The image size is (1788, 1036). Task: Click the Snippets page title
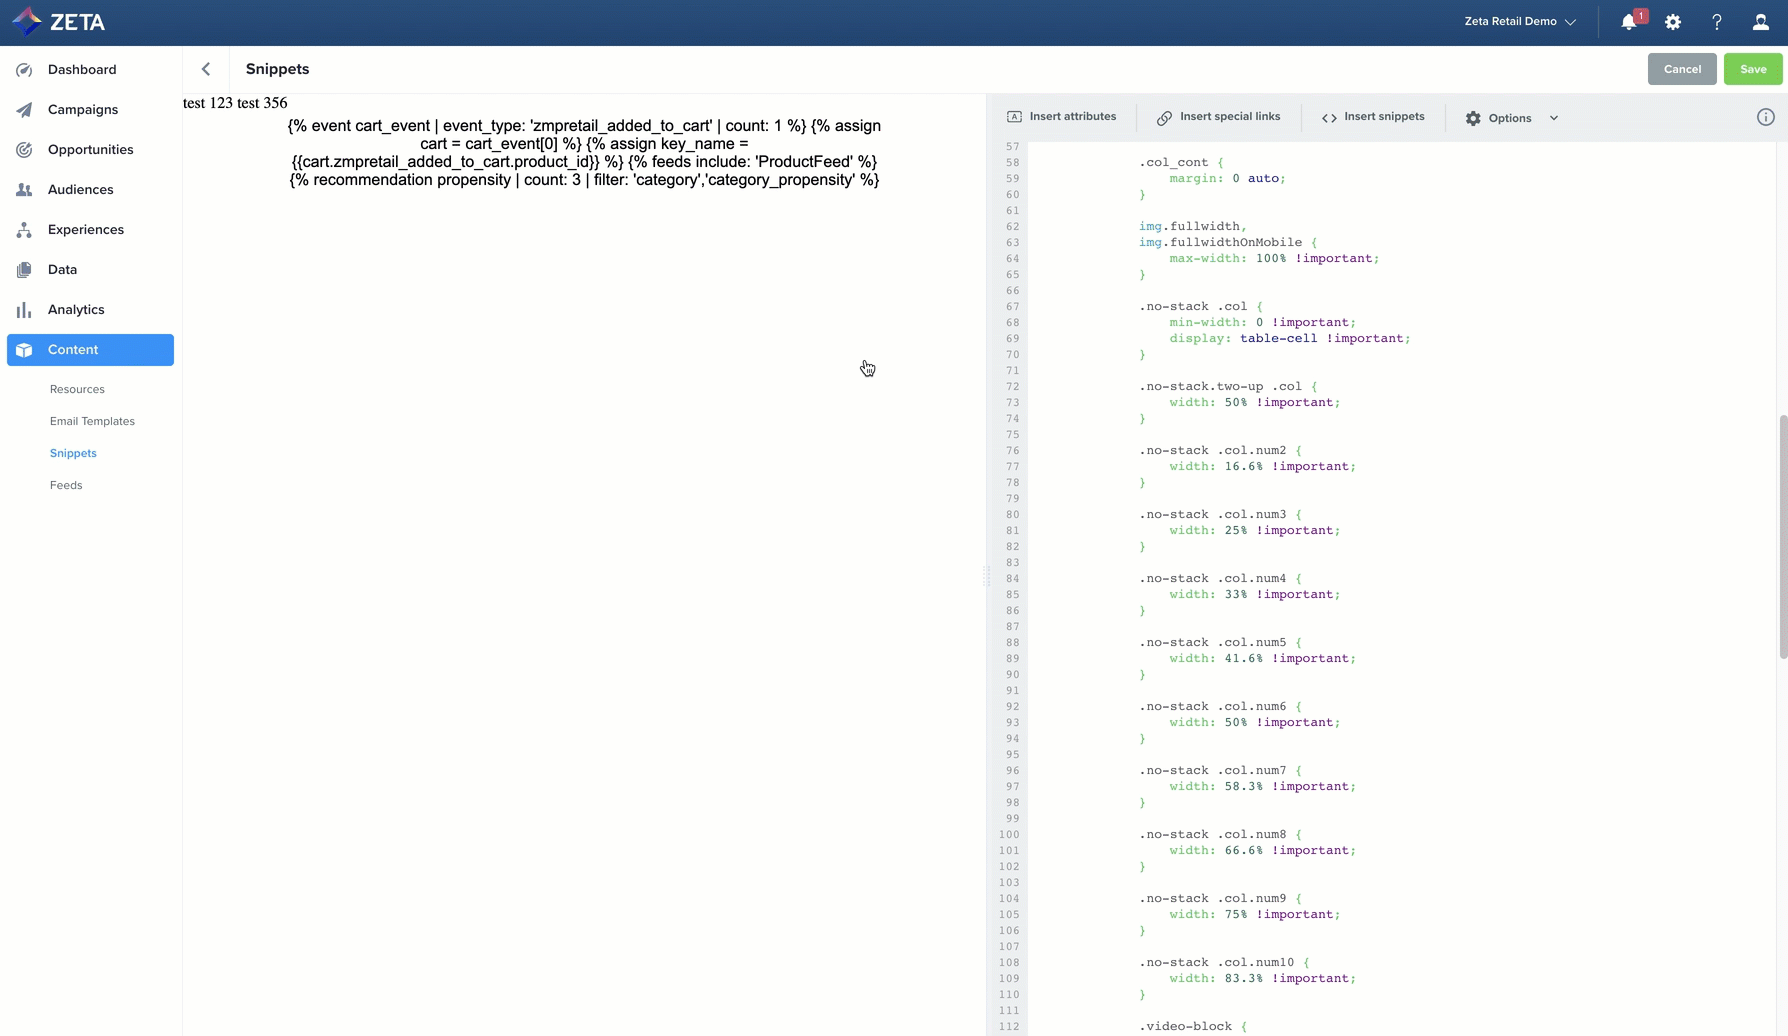(x=277, y=69)
